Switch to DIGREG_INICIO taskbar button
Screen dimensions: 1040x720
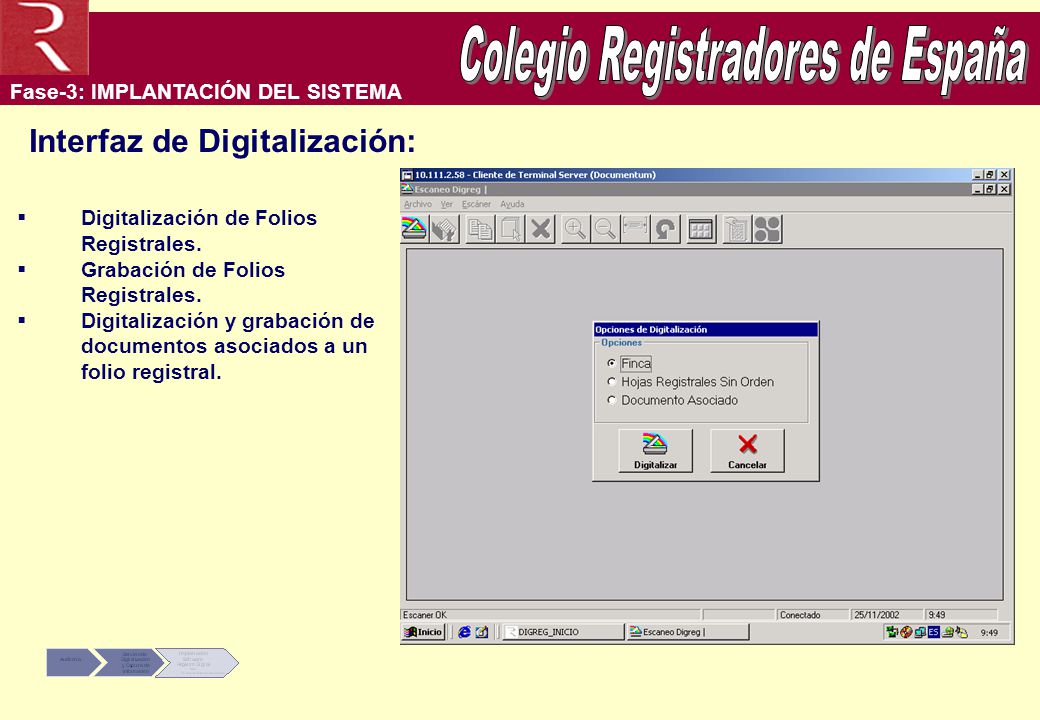click(x=562, y=632)
